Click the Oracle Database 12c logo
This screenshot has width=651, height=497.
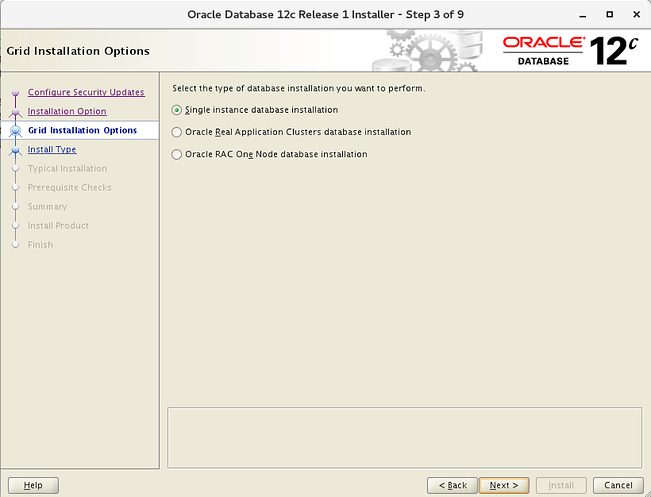pyautogui.click(x=568, y=50)
